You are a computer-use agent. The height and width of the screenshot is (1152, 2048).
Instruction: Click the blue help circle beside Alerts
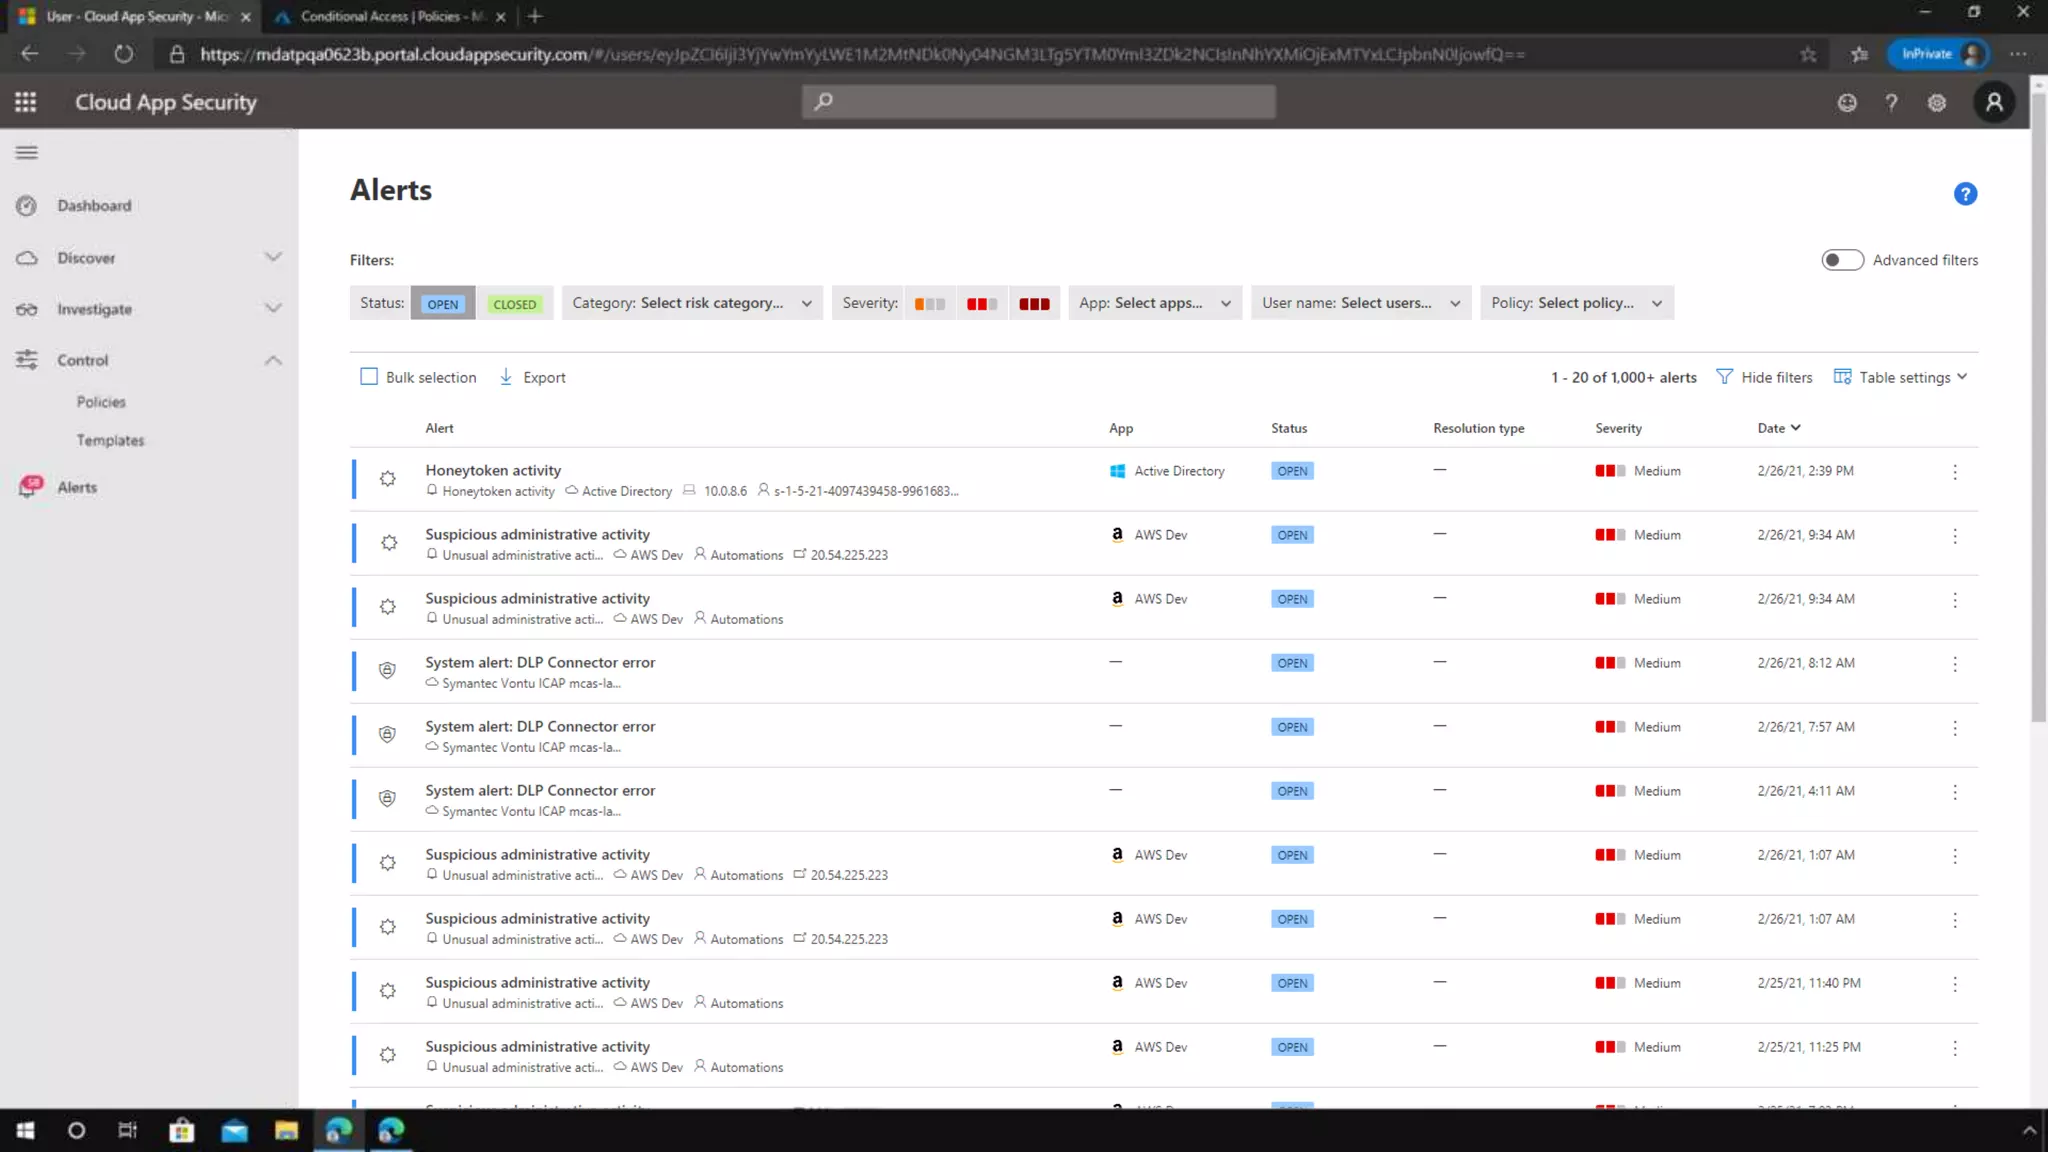pyautogui.click(x=1965, y=194)
